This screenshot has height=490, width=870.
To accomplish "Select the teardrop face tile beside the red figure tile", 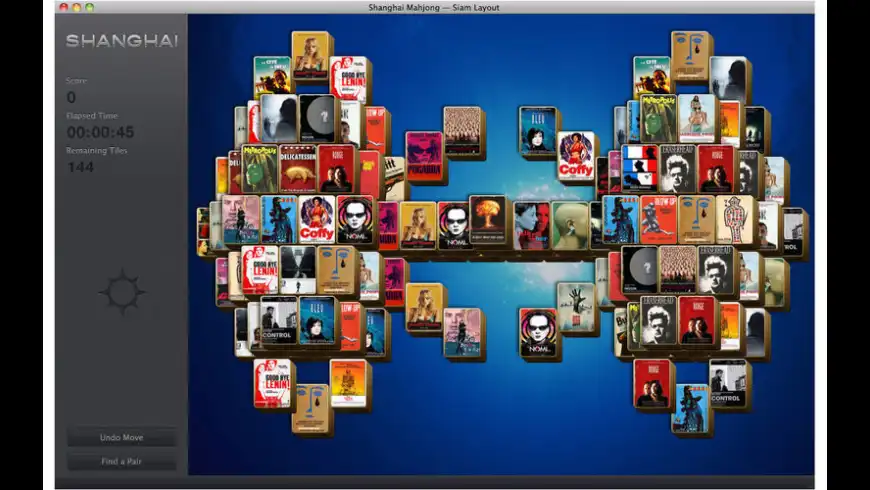I will [x=696, y=220].
